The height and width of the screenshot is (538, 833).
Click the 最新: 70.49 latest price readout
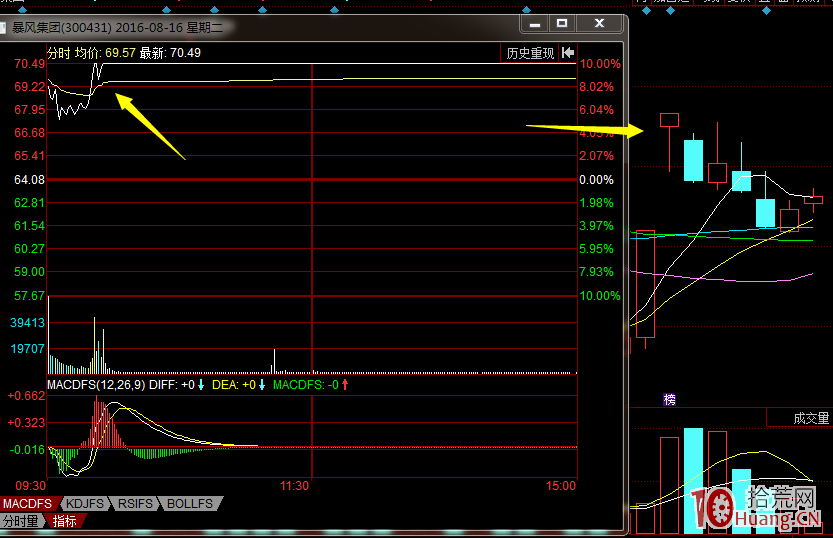pos(170,53)
